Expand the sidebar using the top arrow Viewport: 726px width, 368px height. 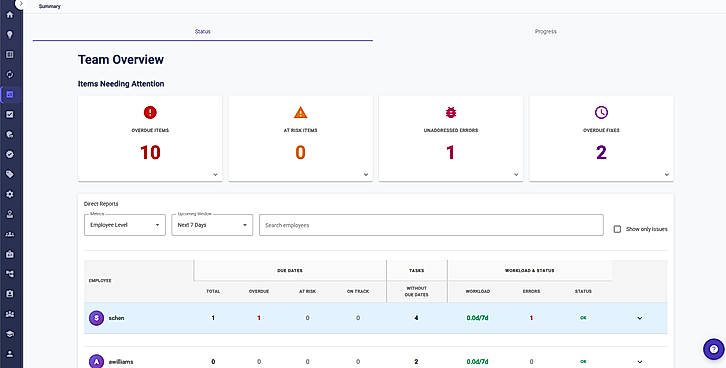(21, 4)
